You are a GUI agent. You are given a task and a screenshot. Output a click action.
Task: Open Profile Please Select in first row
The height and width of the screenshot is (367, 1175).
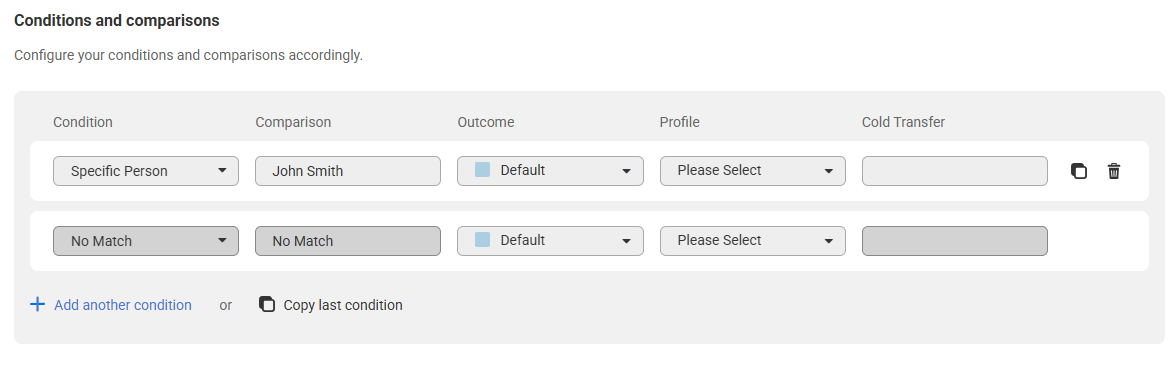pyautogui.click(x=753, y=171)
